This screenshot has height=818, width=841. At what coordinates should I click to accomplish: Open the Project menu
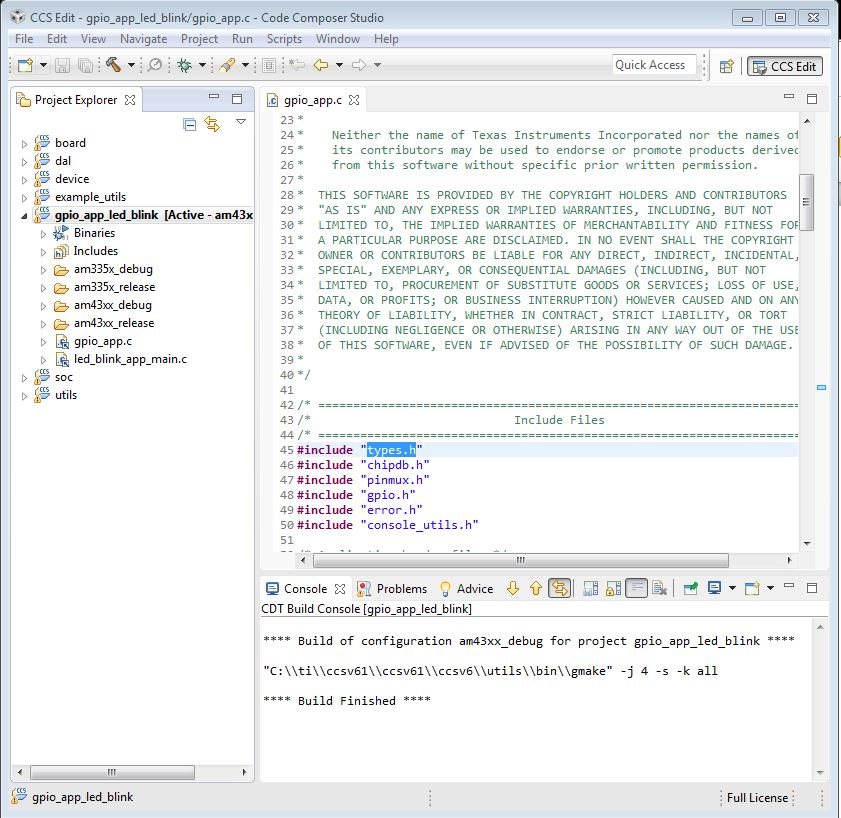pos(199,39)
